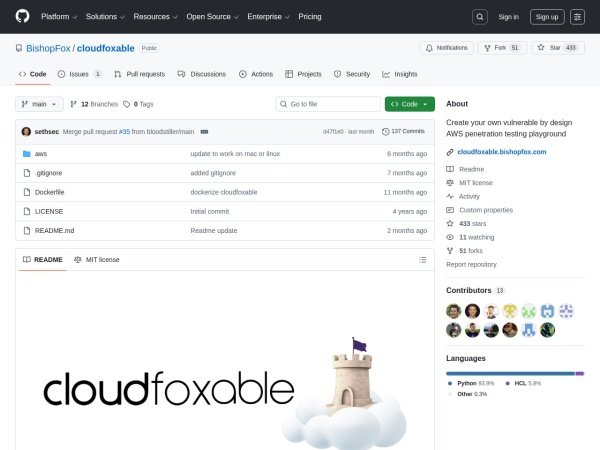
Task: Click the Activity pulse icon
Action: tap(450, 196)
